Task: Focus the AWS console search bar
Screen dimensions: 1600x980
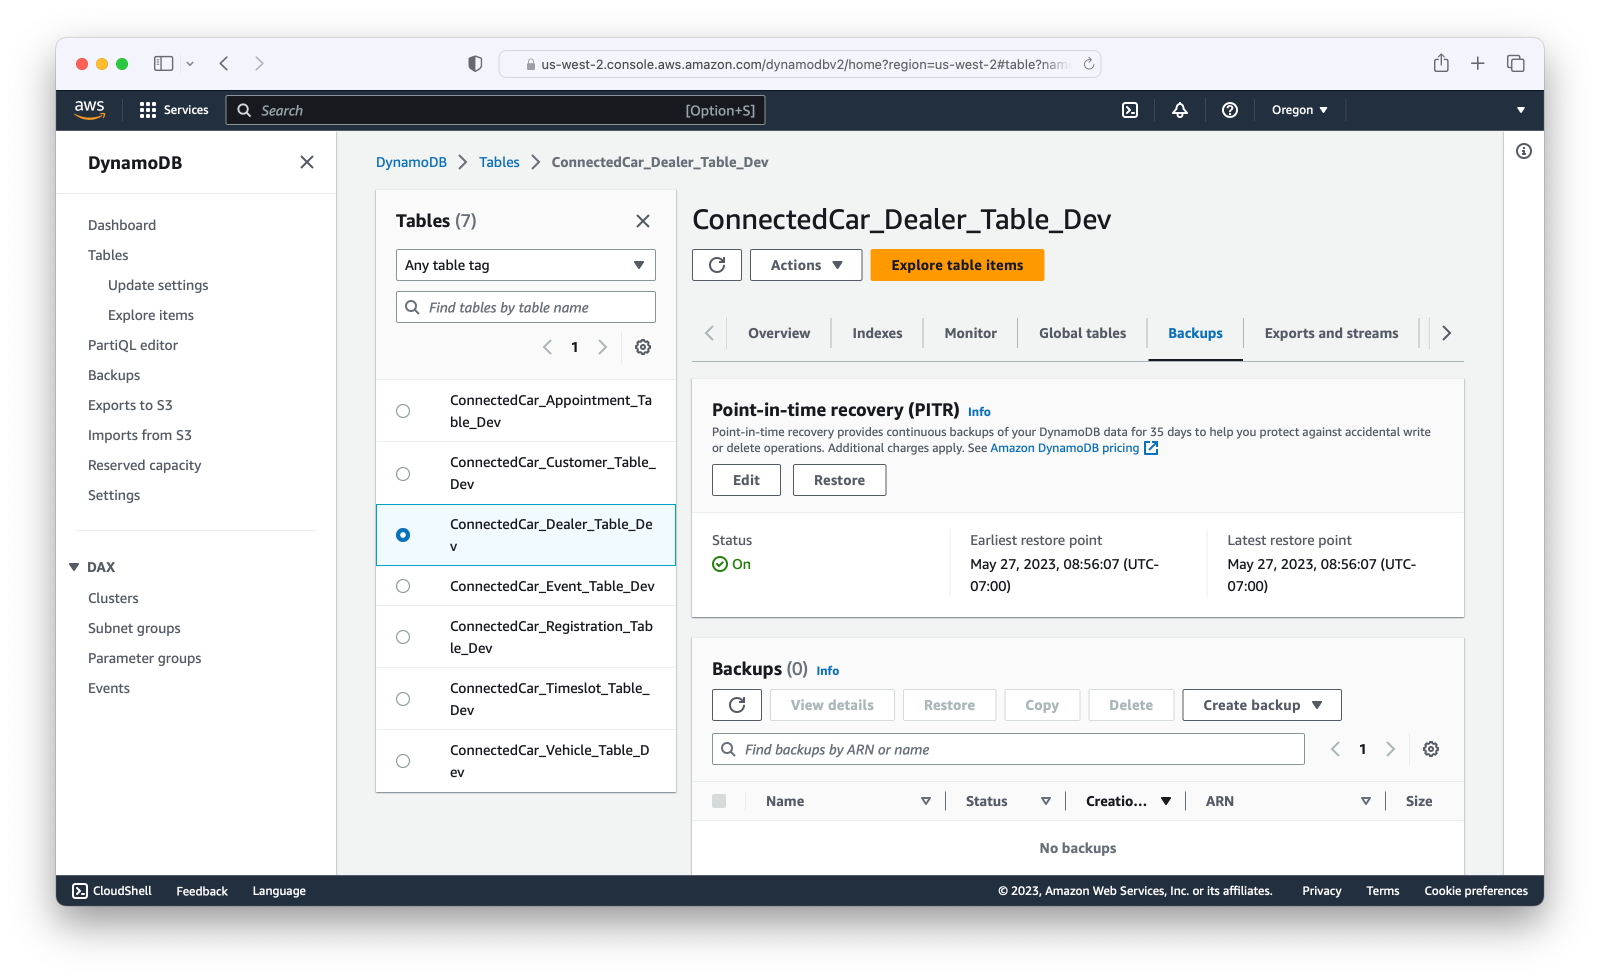Action: [x=496, y=110]
